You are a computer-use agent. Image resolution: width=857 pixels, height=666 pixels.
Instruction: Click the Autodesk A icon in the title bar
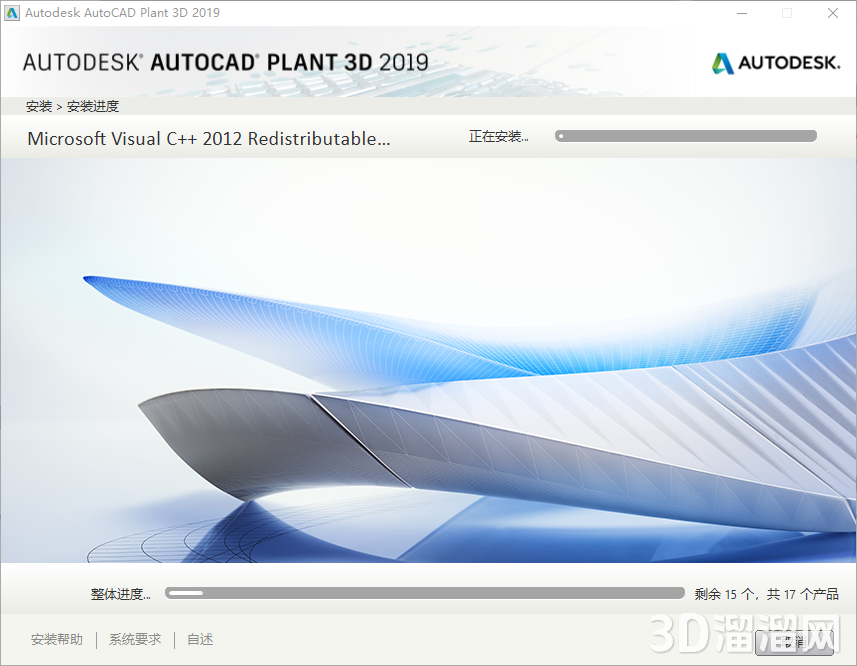point(14,13)
